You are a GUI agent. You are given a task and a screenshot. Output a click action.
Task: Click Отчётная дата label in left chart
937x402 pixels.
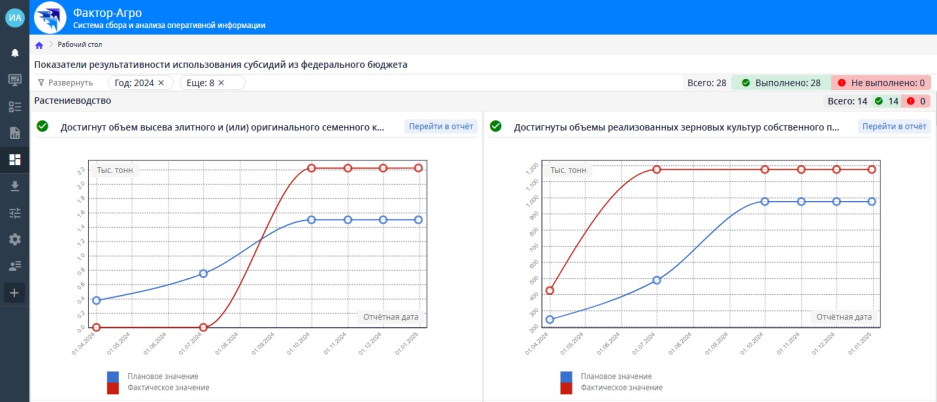391,317
